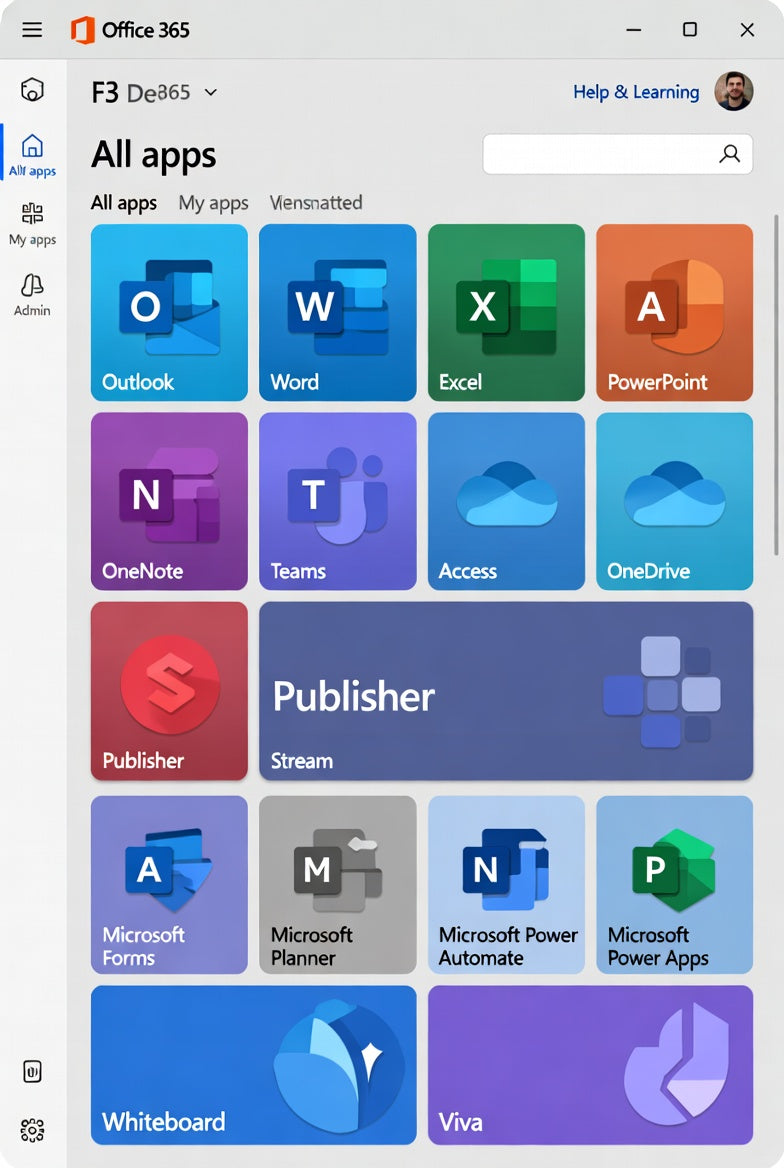
Task: Open Help & Learning link
Action: (x=636, y=92)
